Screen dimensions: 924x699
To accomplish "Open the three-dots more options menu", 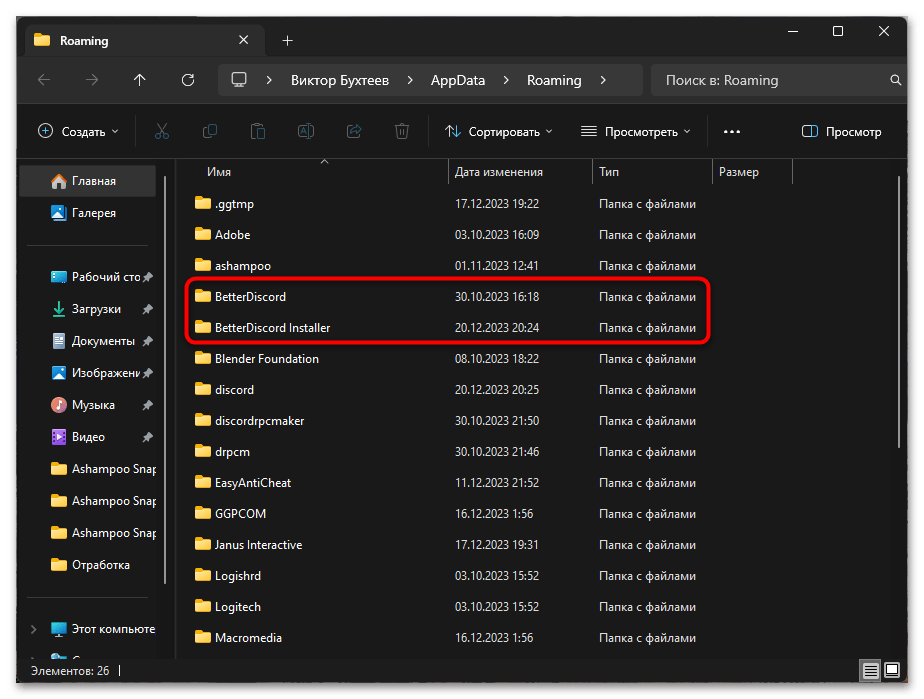I will tap(731, 131).
